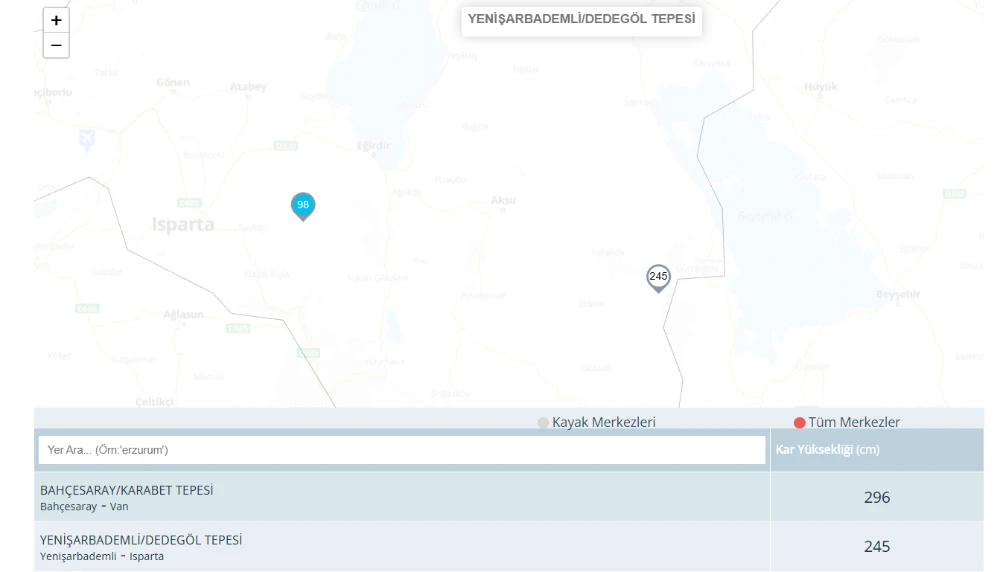Sort by Kar Yüksekliği column header
The image size is (1000, 572).
click(x=827, y=450)
